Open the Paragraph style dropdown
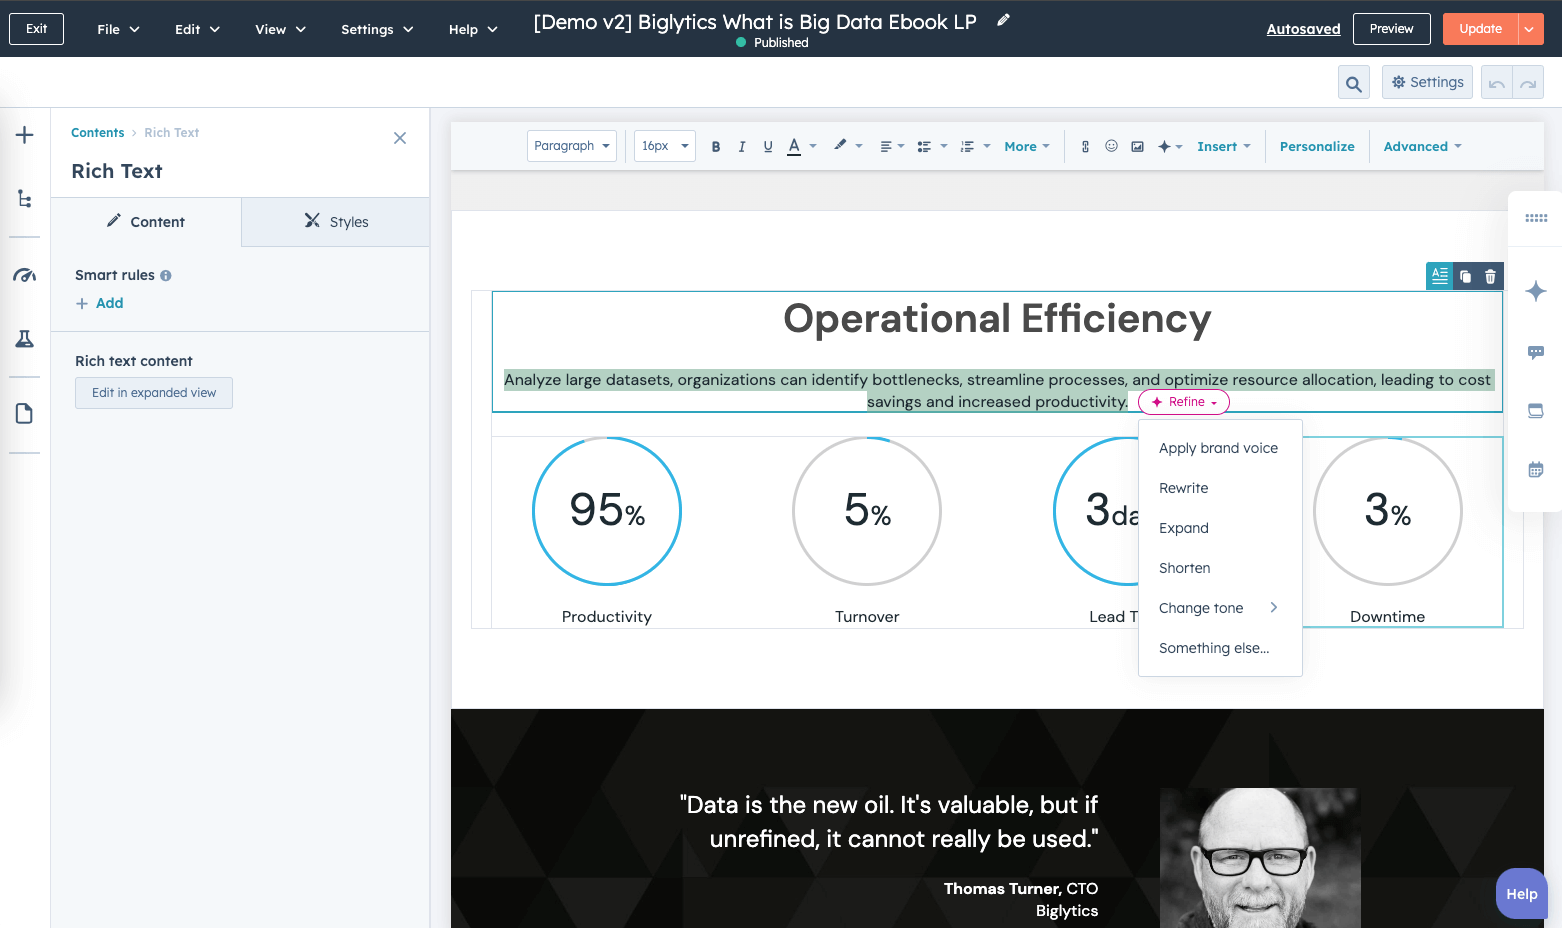 571,145
